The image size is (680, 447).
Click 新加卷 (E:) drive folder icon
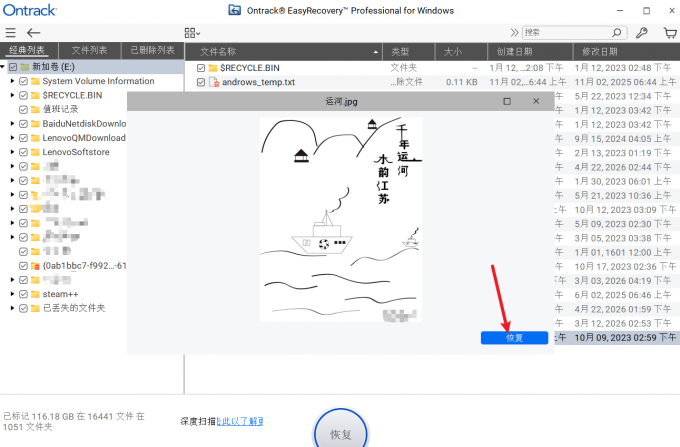point(25,67)
